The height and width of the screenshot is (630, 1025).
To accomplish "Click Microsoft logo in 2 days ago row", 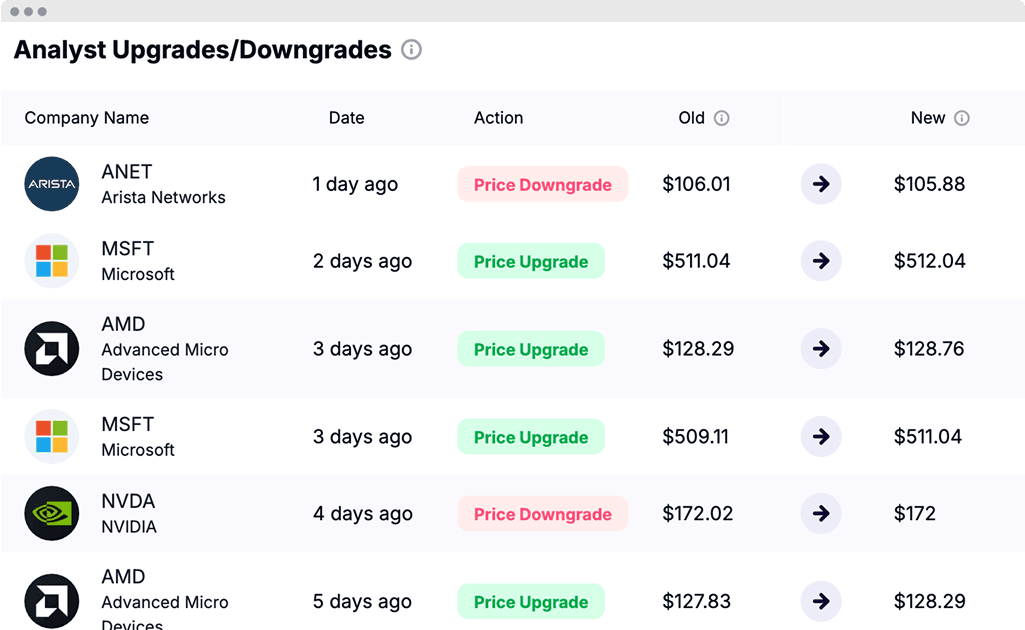I will [x=52, y=261].
